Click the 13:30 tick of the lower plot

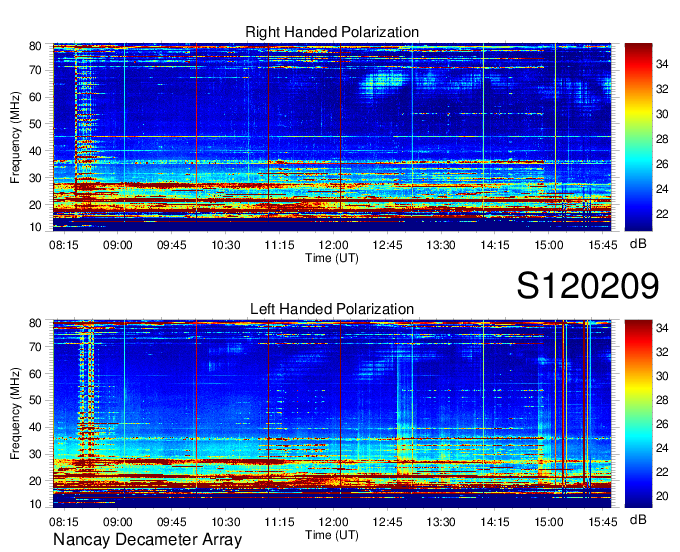[441, 522]
